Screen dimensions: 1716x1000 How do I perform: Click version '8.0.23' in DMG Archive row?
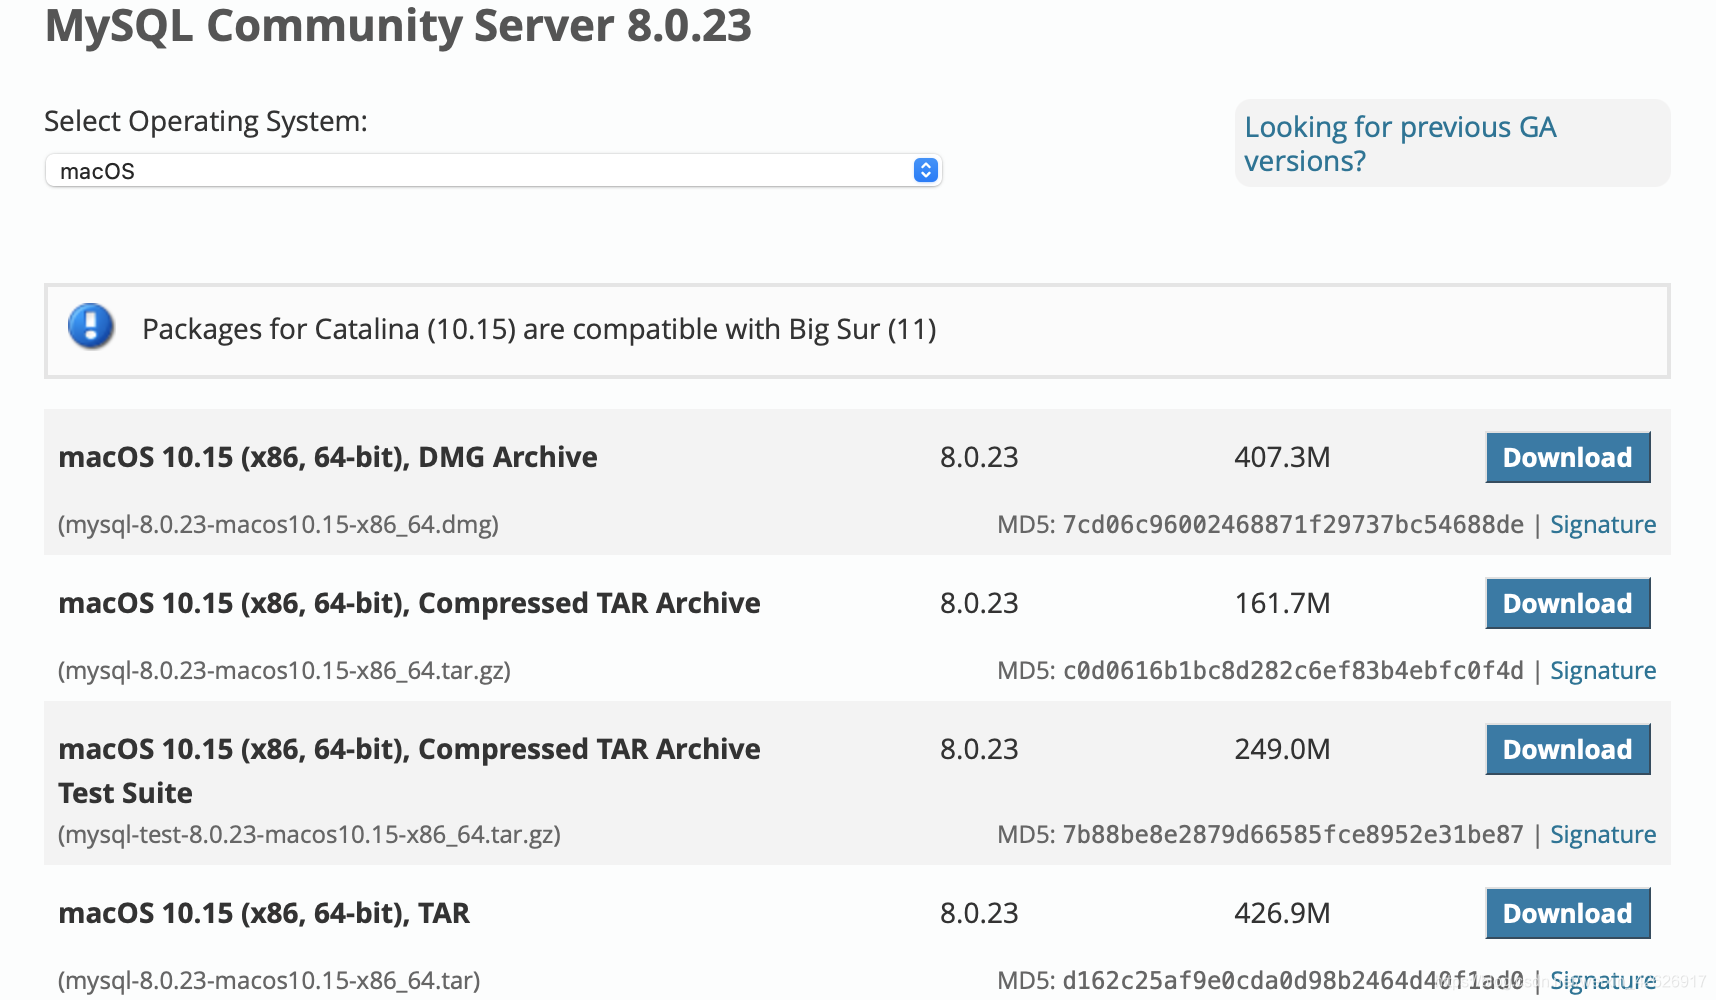point(979,458)
